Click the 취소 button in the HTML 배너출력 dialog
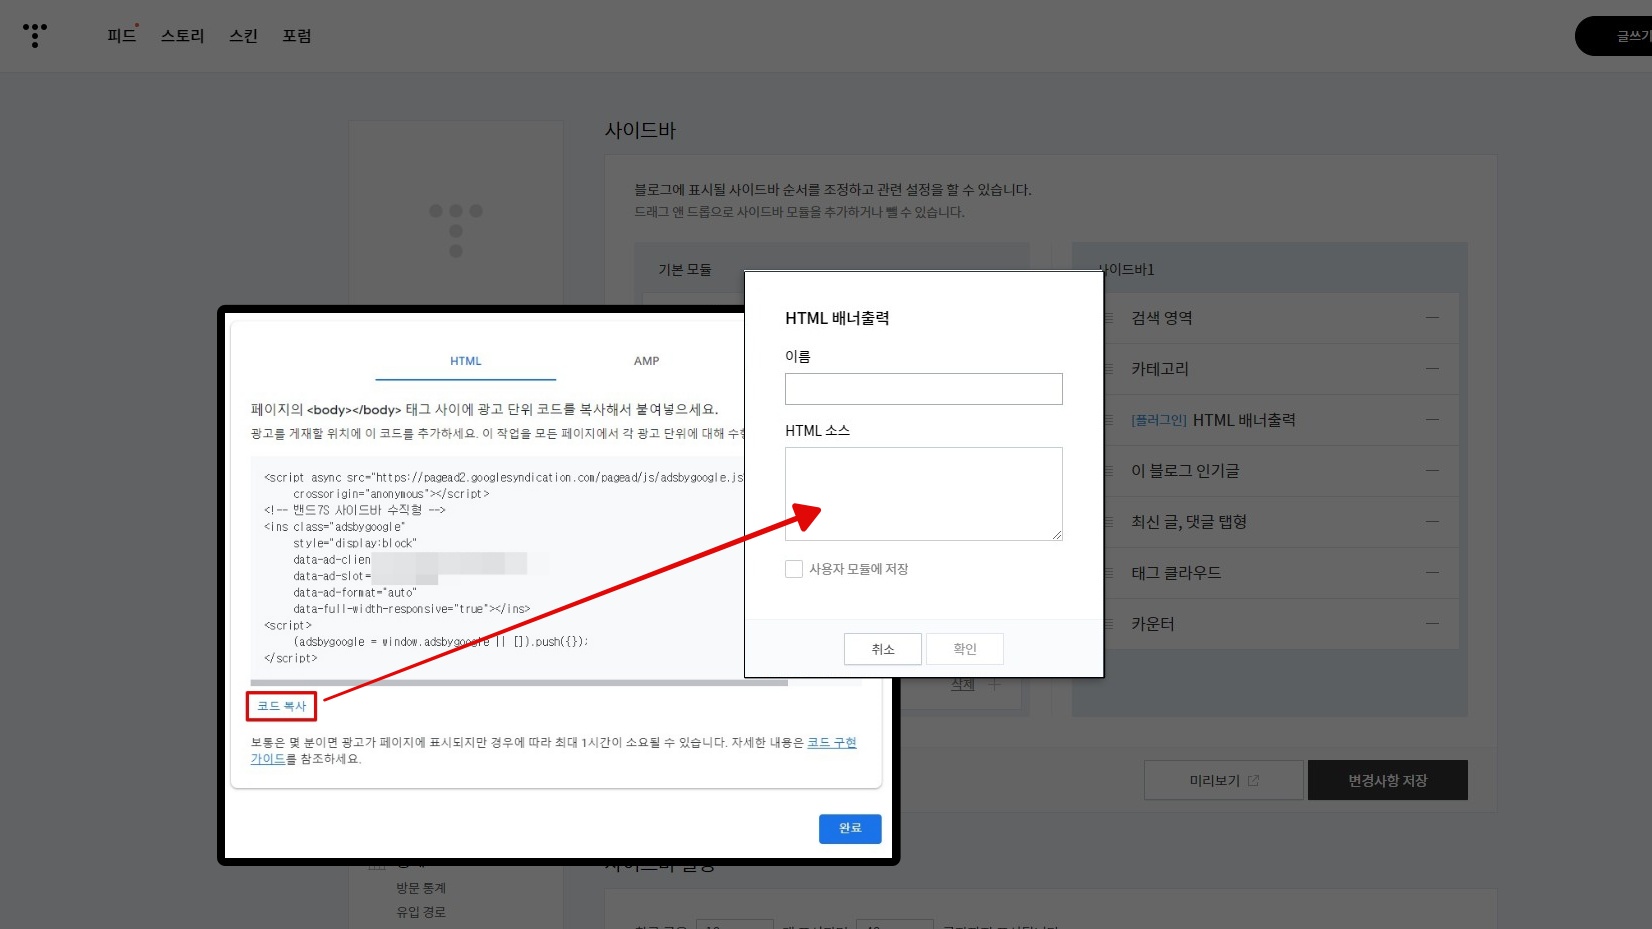1652x929 pixels. [883, 649]
